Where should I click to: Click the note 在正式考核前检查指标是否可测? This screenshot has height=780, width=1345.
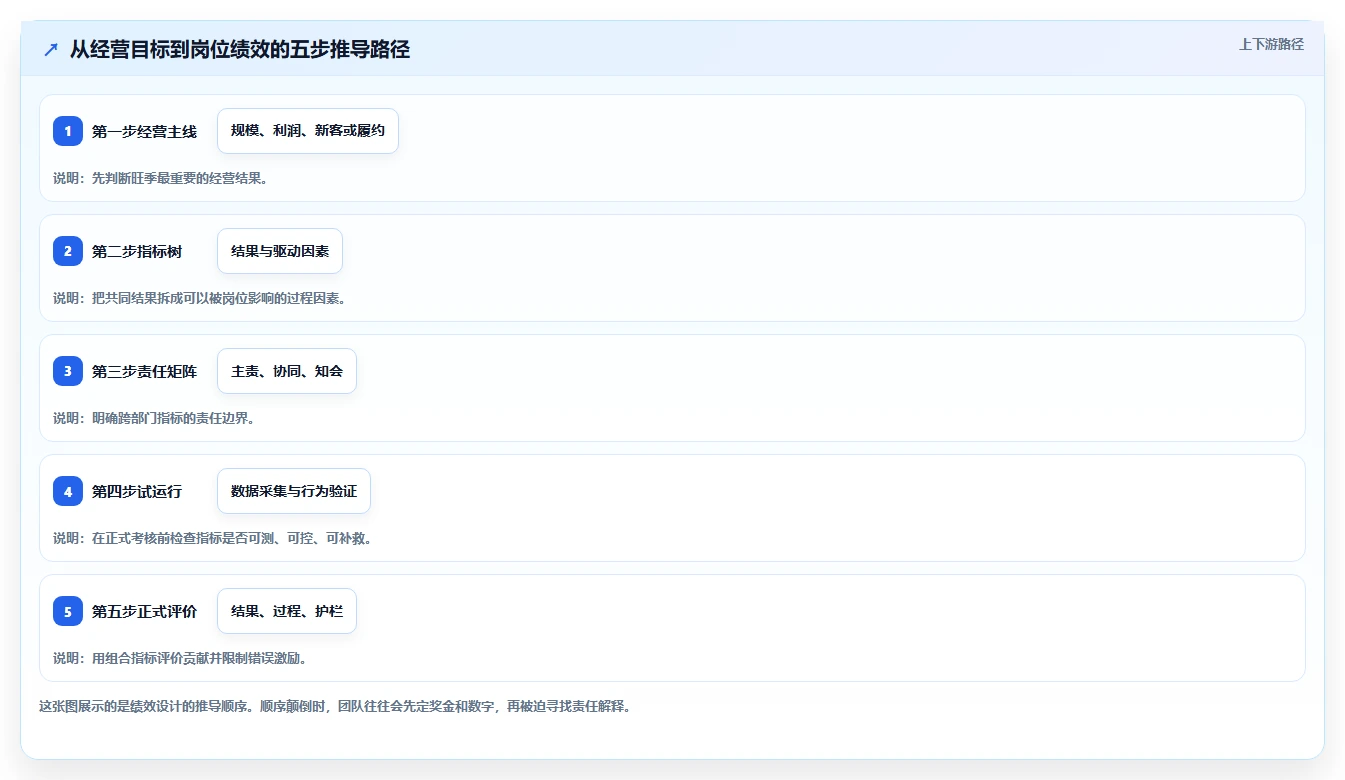pyautogui.click(x=213, y=538)
